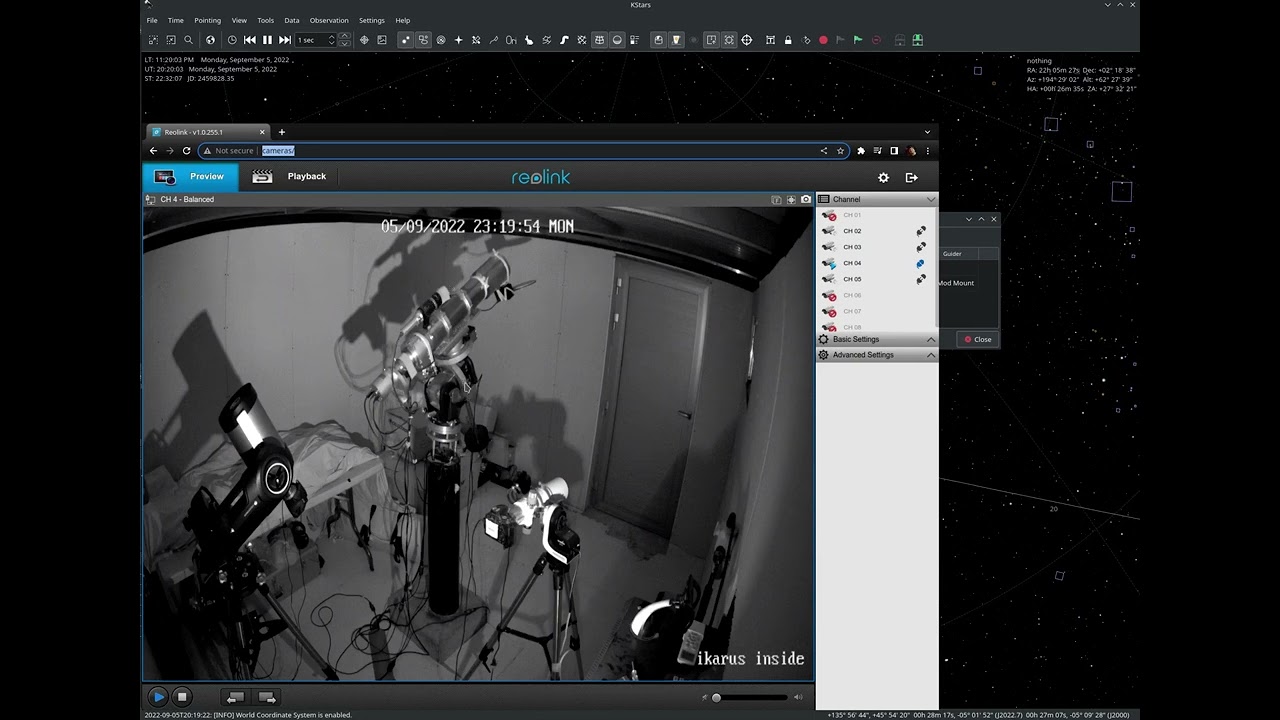Toggle Milky Way curve display
Image resolution: width=1280 pixels, height=720 pixels.
pyautogui.click(x=564, y=40)
